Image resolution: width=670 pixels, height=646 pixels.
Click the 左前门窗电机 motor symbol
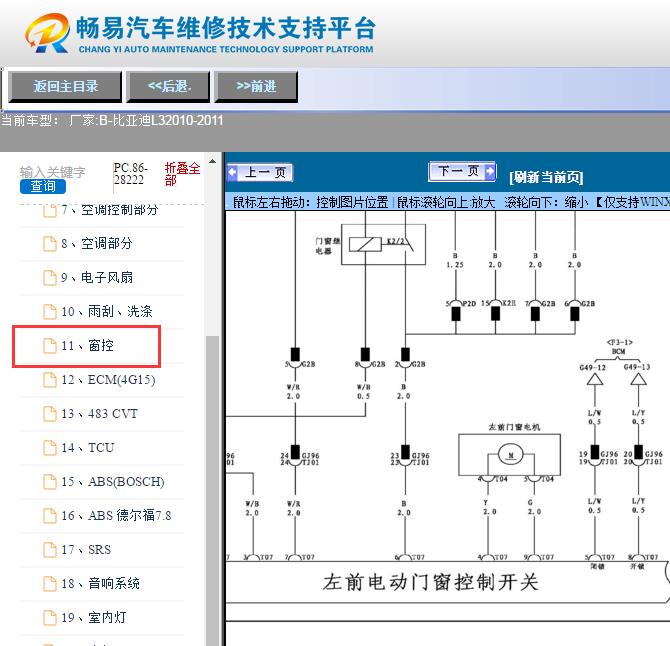click(509, 455)
